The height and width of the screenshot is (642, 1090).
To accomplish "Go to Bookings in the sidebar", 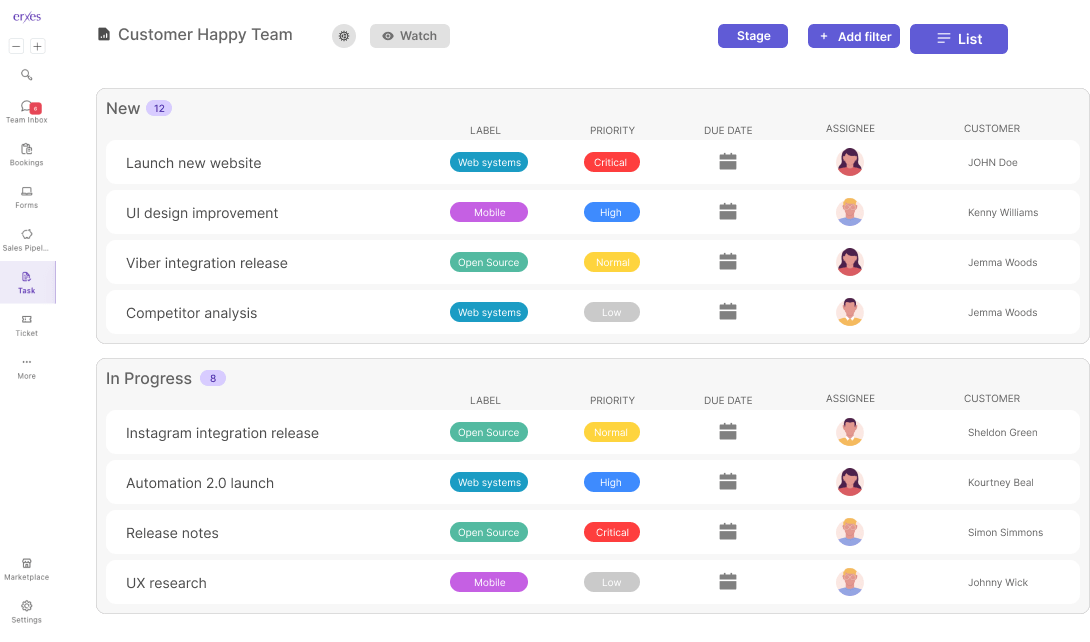I will tap(26, 154).
